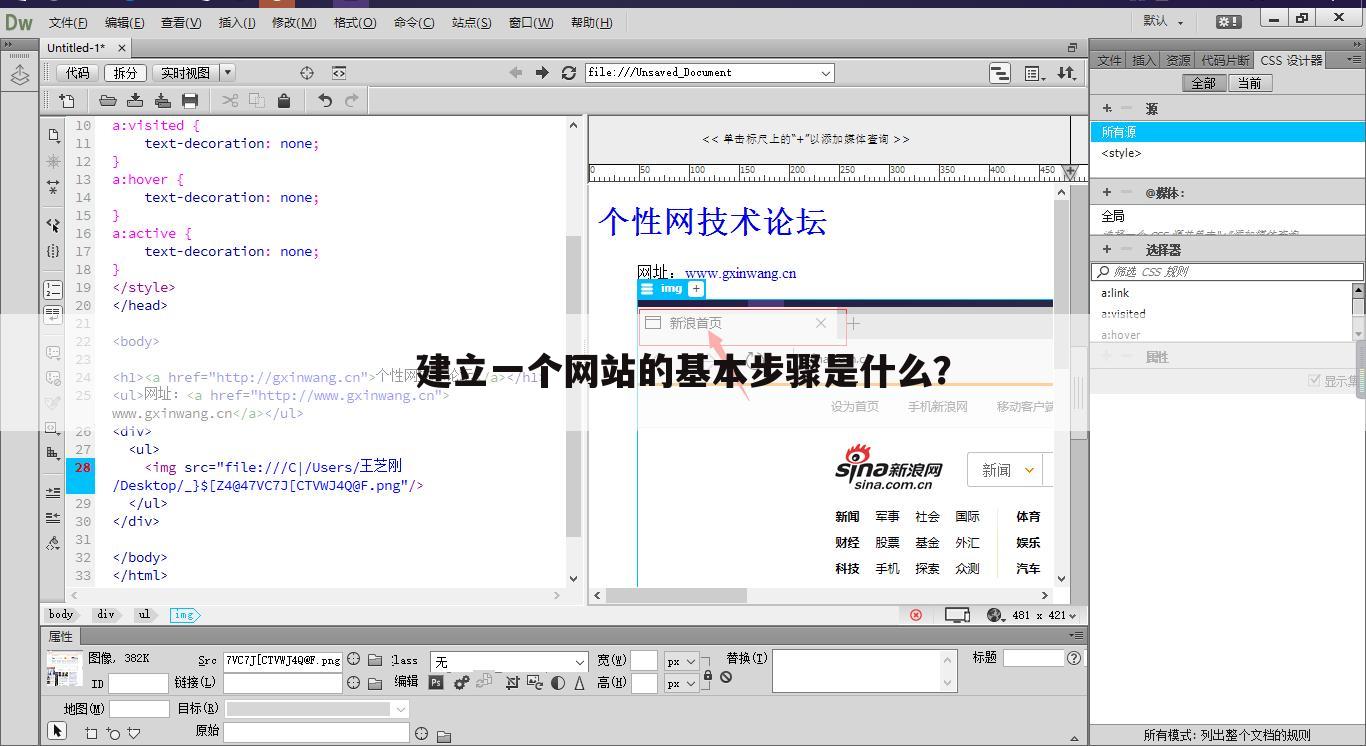The image size is (1366, 746).
Task: Undo the last action
Action: point(325,100)
